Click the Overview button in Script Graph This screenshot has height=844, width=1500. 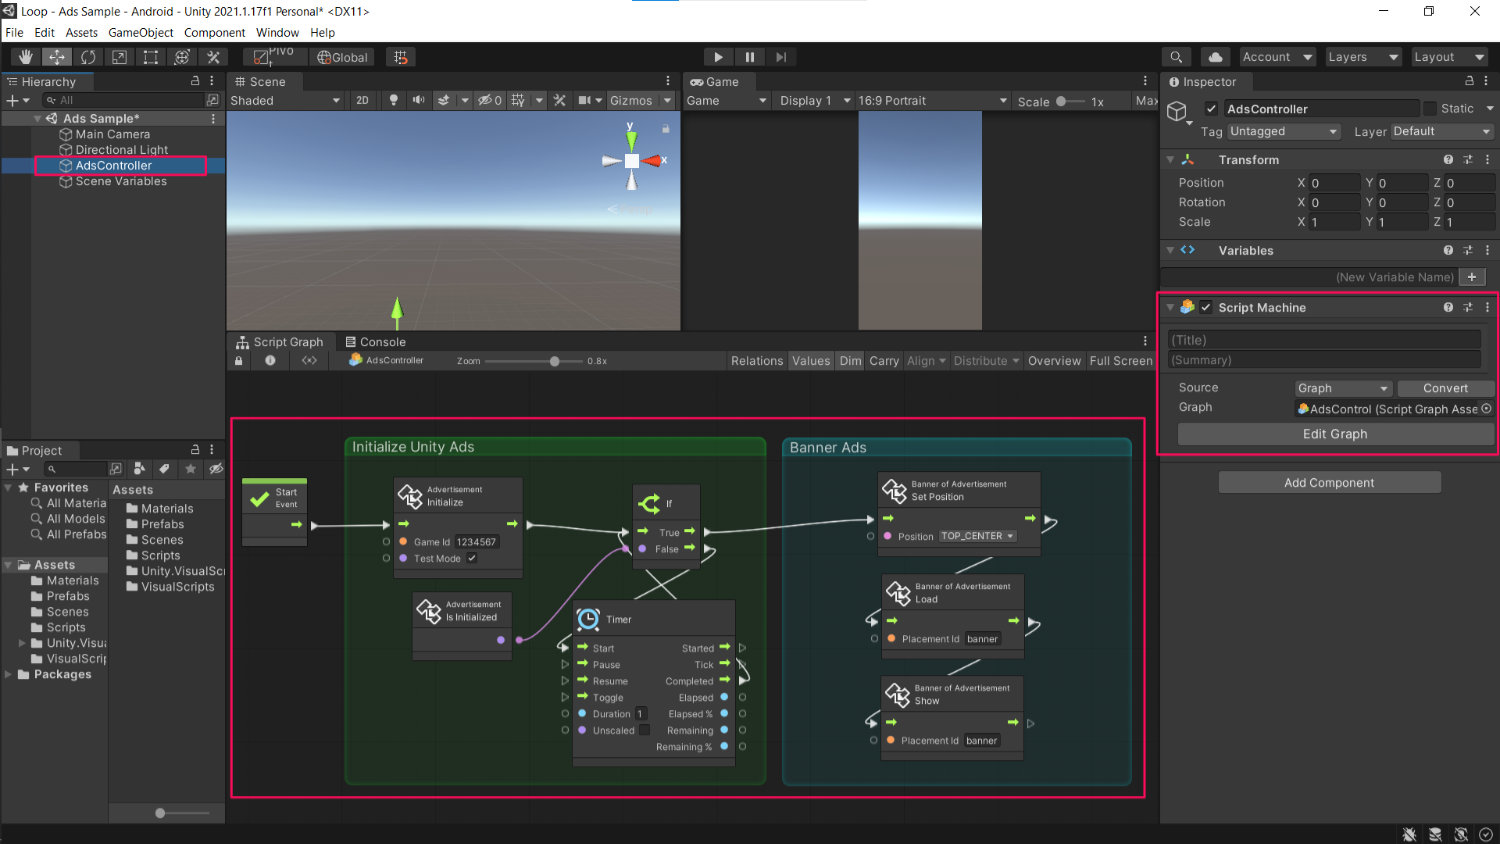point(1054,361)
